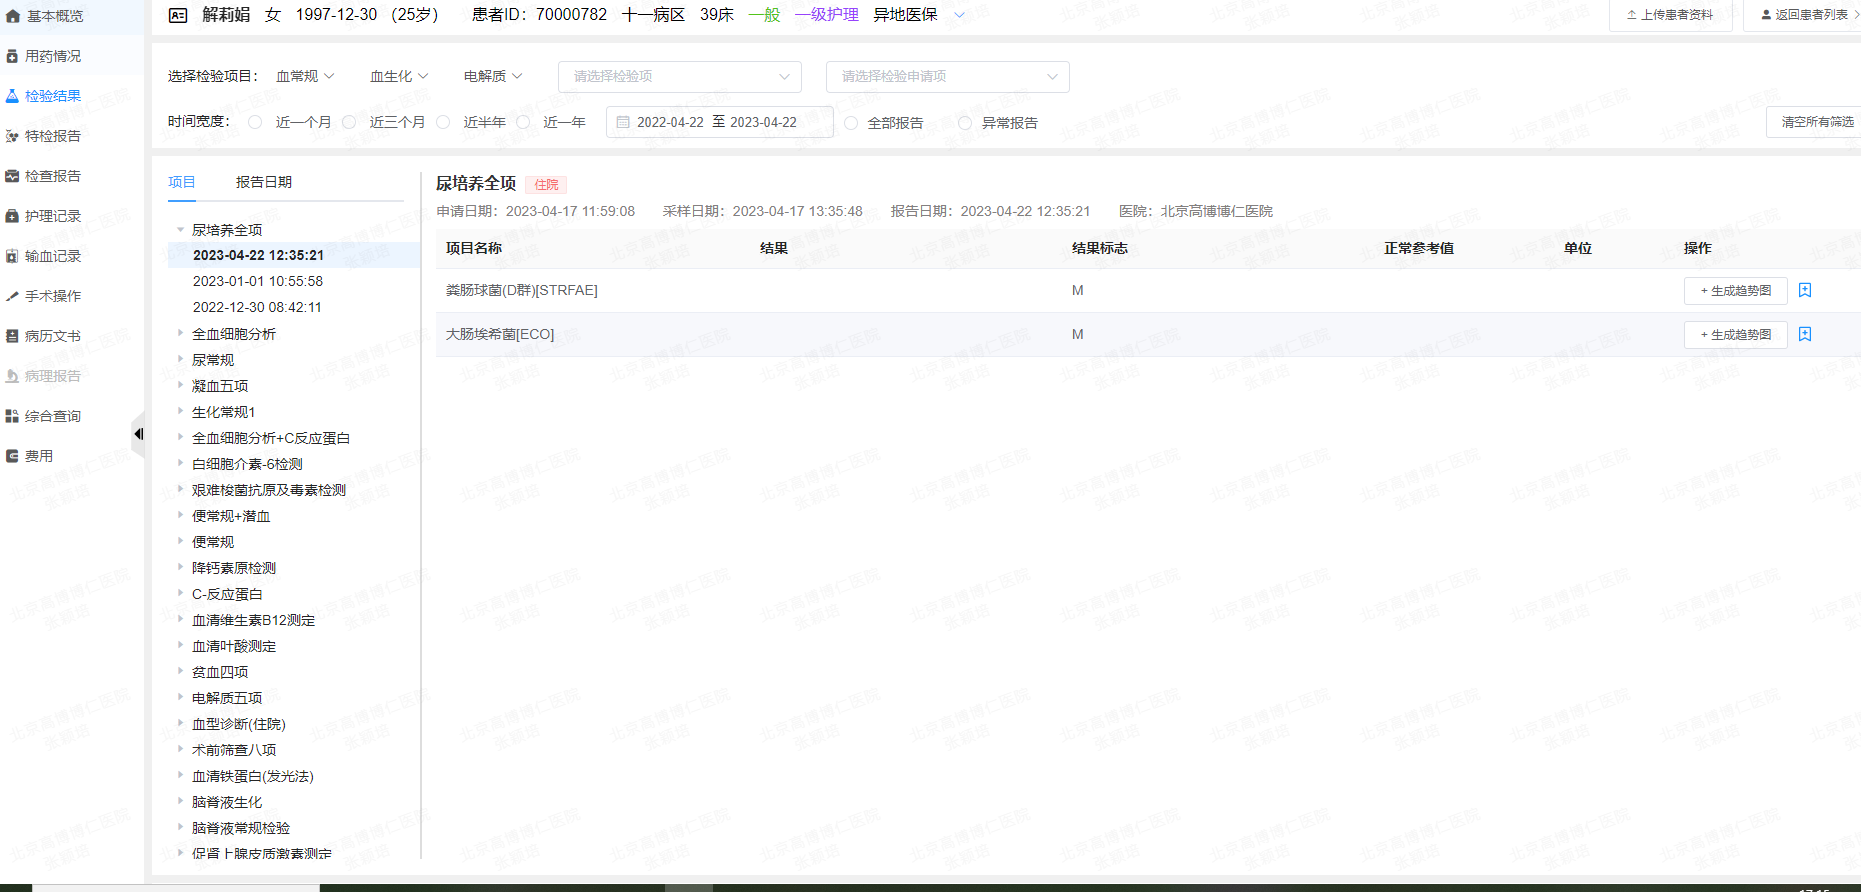Expand the 生化常规1 tree node
The width and height of the screenshot is (1861, 892).
pos(180,411)
